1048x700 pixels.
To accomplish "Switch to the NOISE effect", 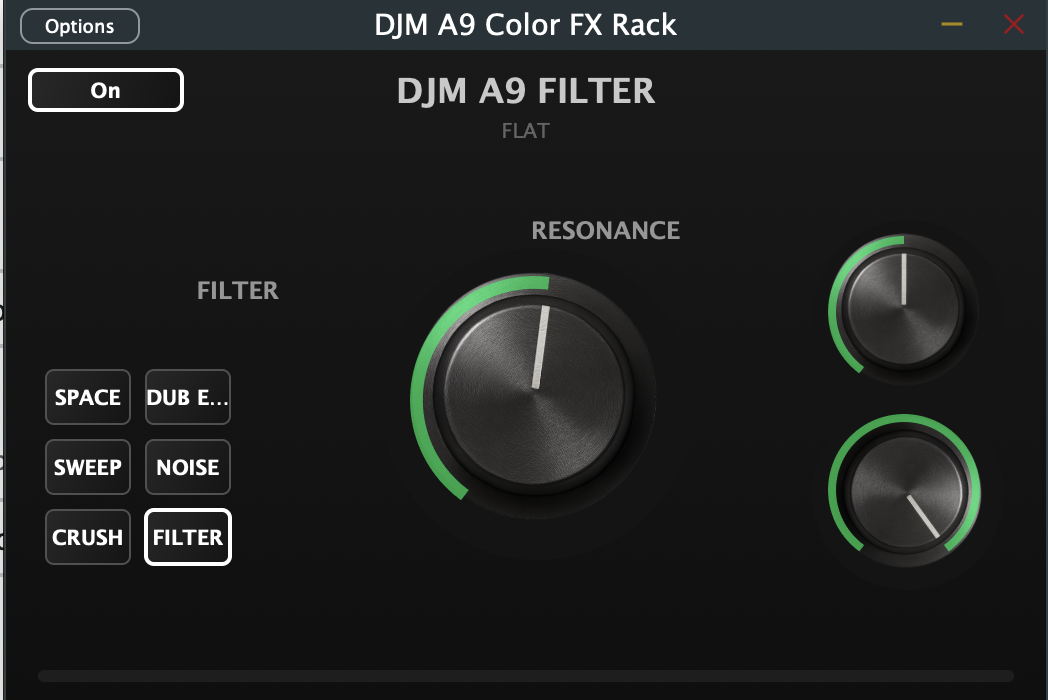I will pyautogui.click(x=188, y=467).
